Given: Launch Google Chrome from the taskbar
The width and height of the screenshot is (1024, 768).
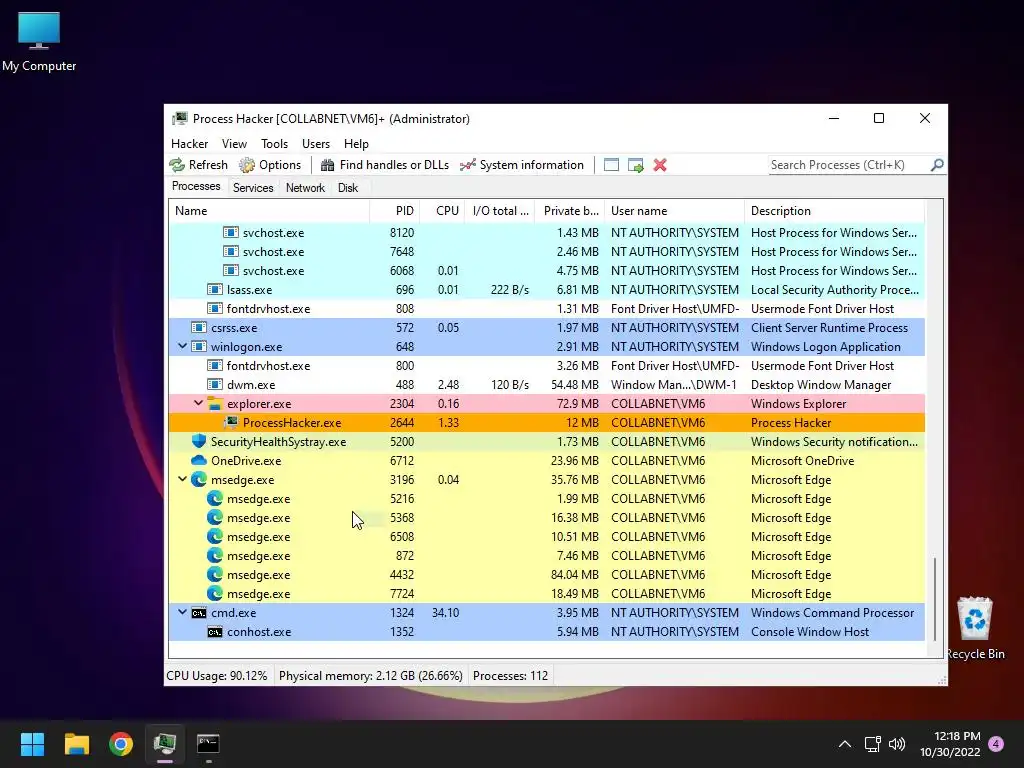Looking at the screenshot, I should [121, 744].
